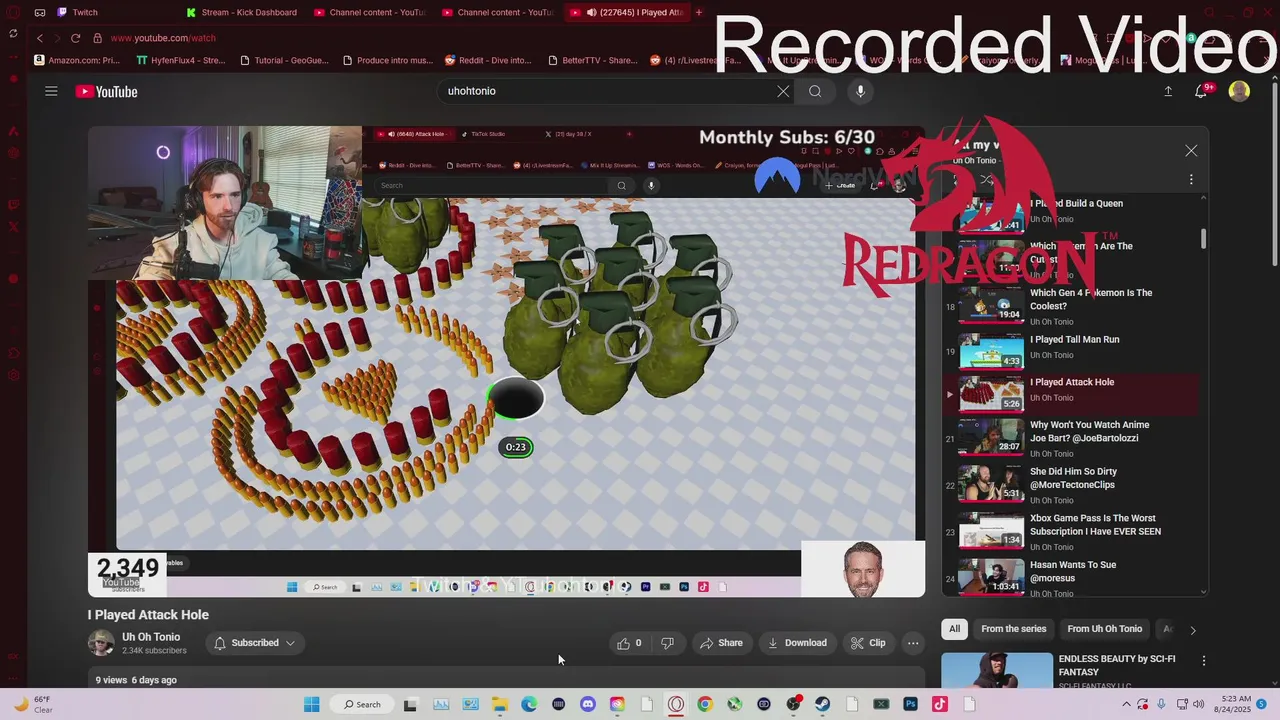Toggle shuffle for the playlist
This screenshot has width=1280, height=720.
coord(986,180)
